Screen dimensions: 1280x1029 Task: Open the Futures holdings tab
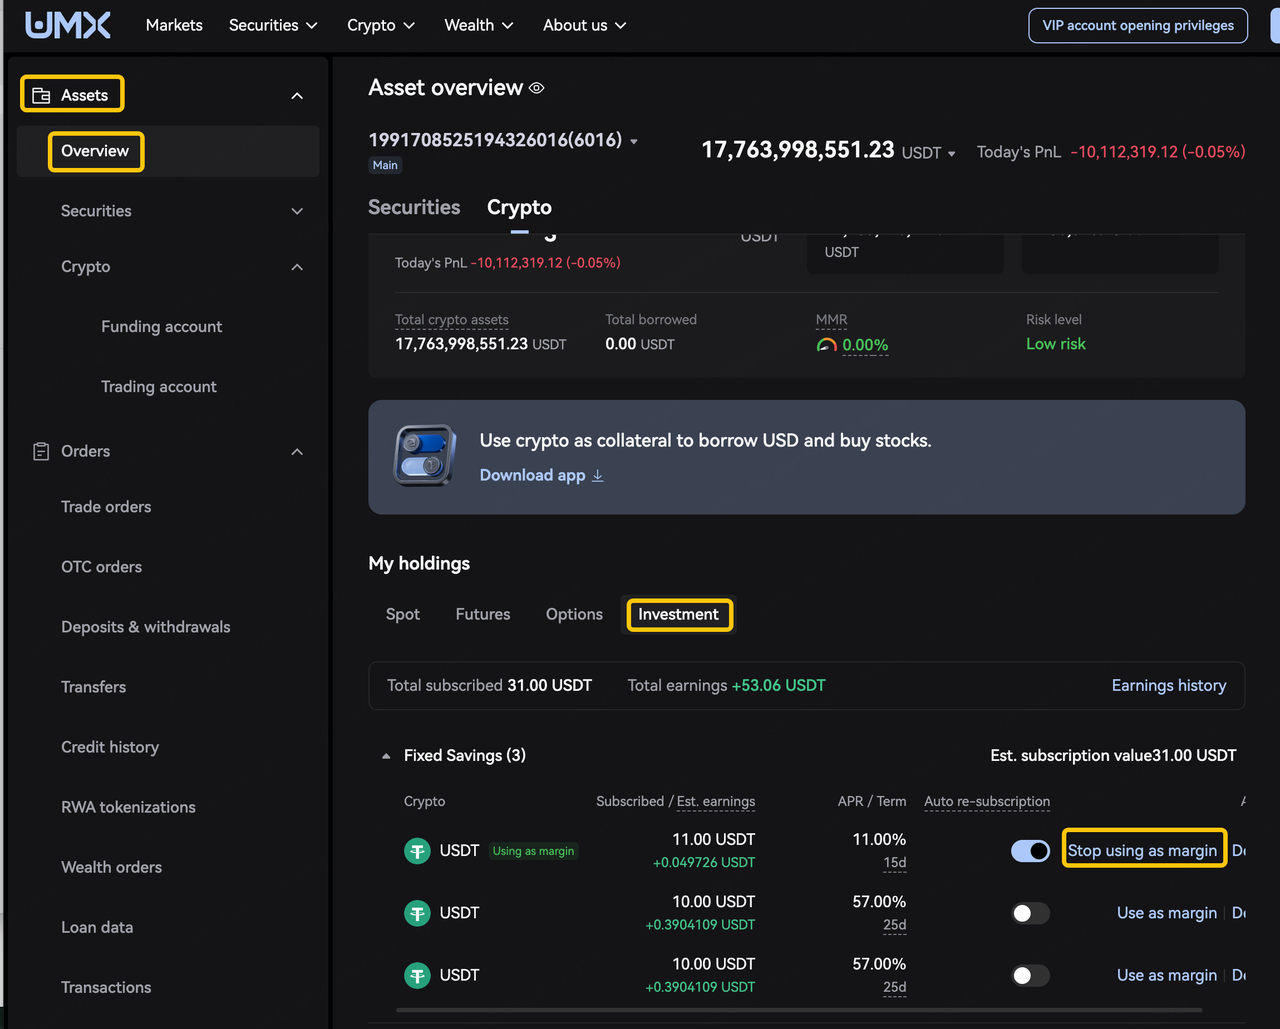tap(483, 614)
